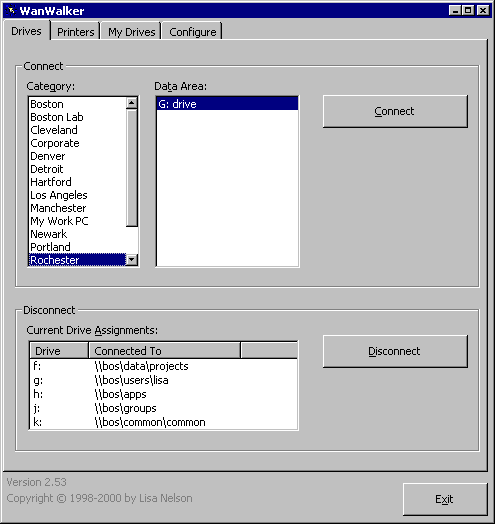Click the Category list scrollbar thumb
Screen dimensions: 495x524
pyautogui.click(x=132, y=168)
